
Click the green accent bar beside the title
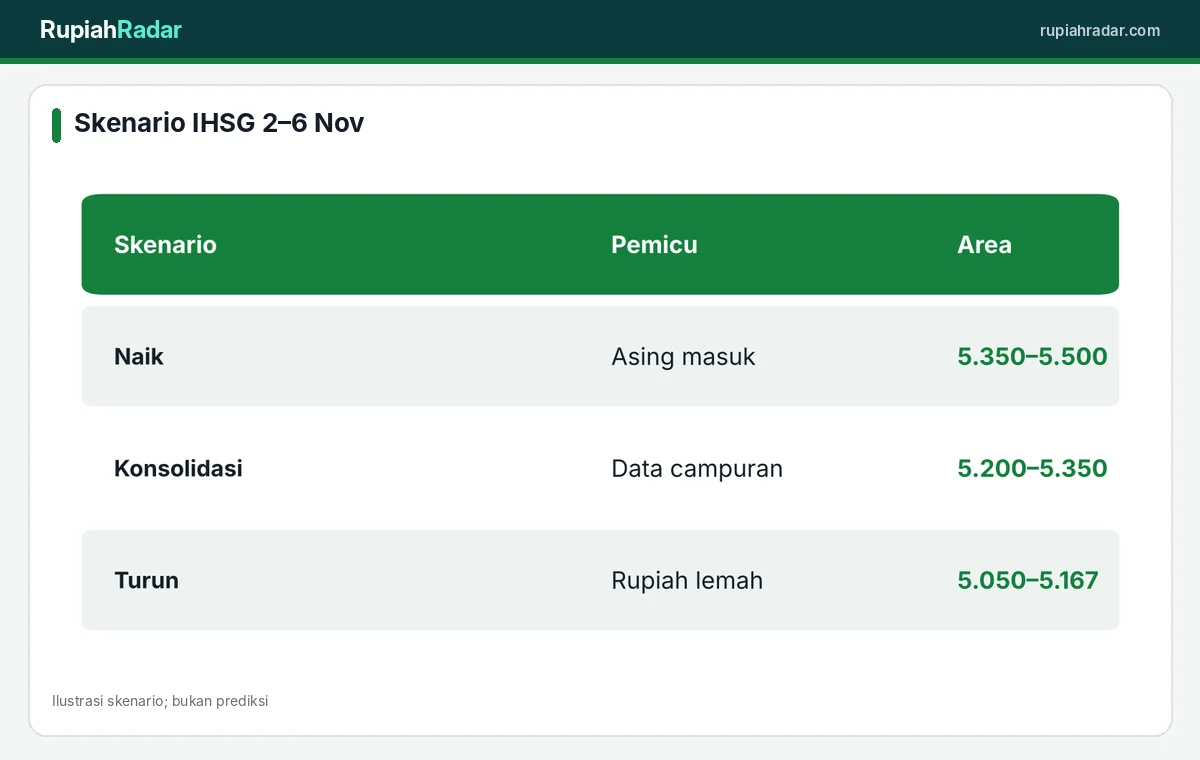[x=56, y=125]
